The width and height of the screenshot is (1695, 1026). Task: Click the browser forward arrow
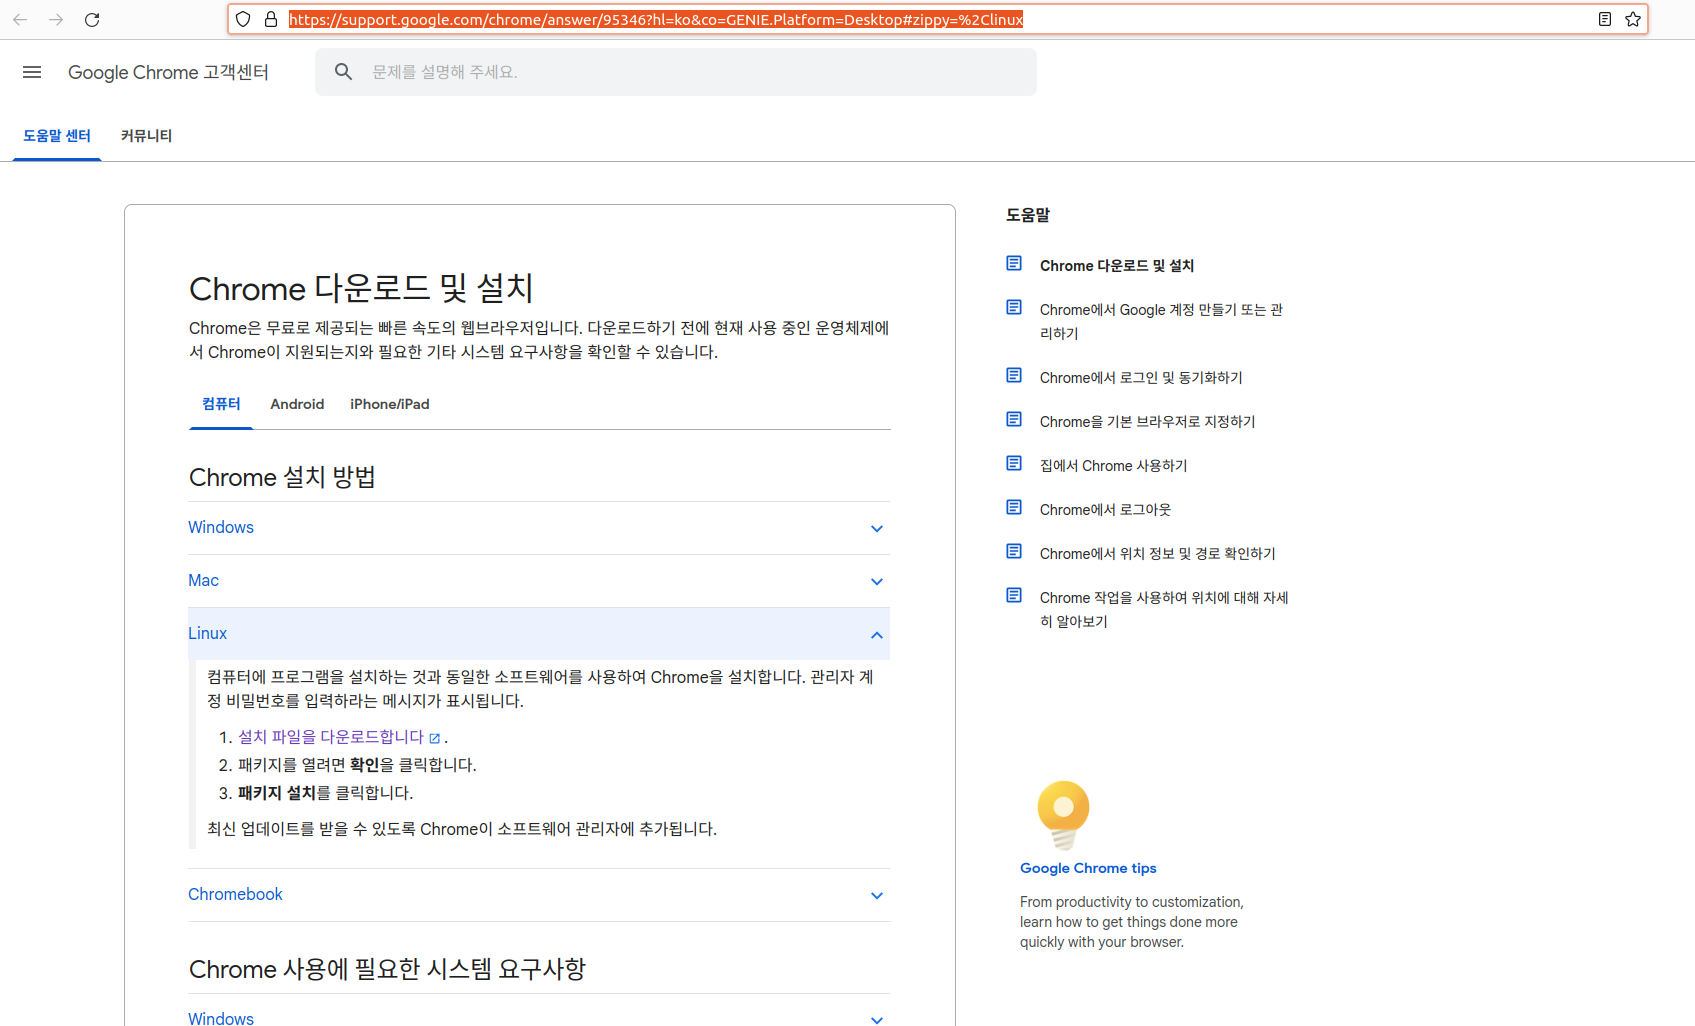click(x=56, y=19)
